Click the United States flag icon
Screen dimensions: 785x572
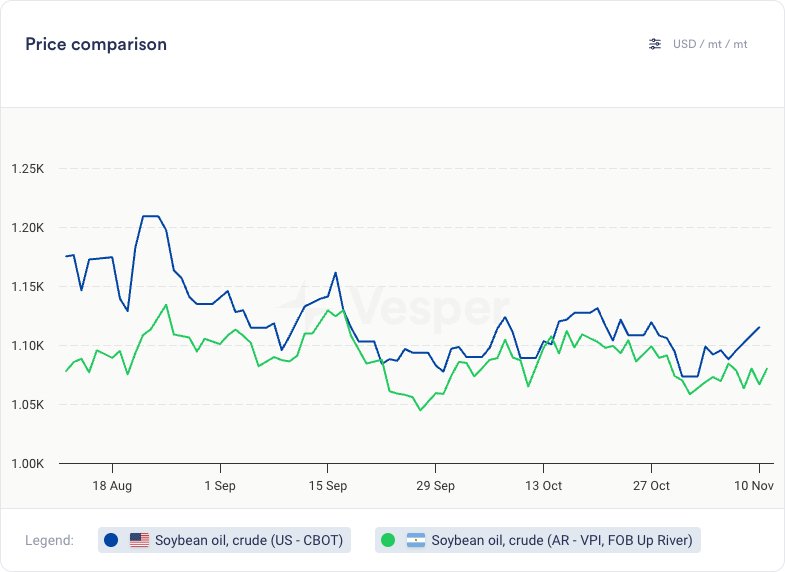[x=139, y=541]
